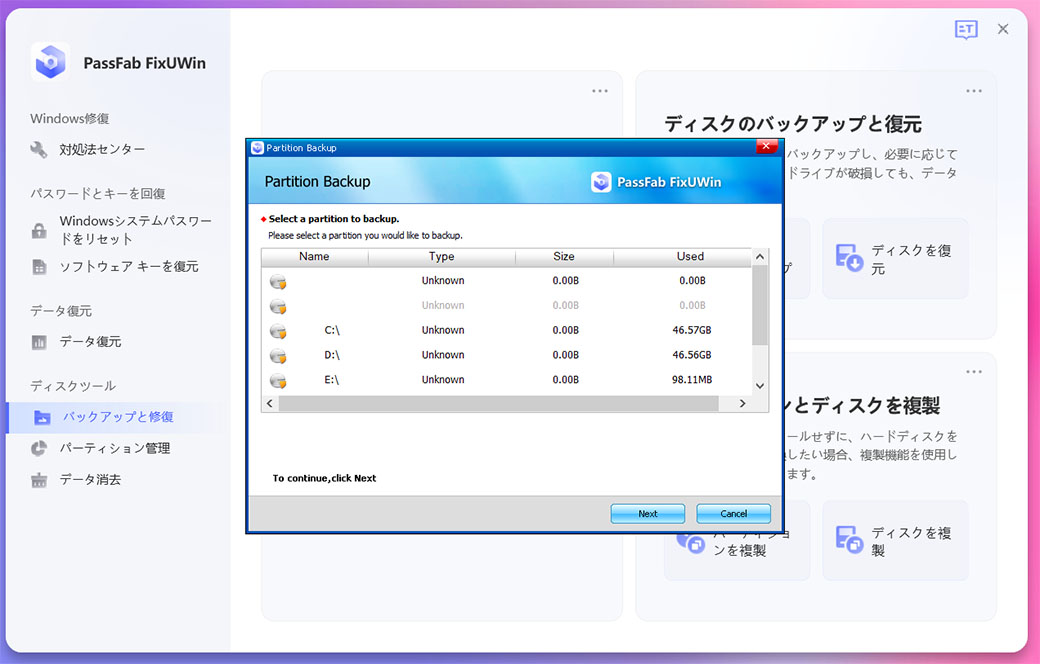1040x664 pixels.
Task: Click the パーティション管理 pie icon
Action: (x=39, y=448)
